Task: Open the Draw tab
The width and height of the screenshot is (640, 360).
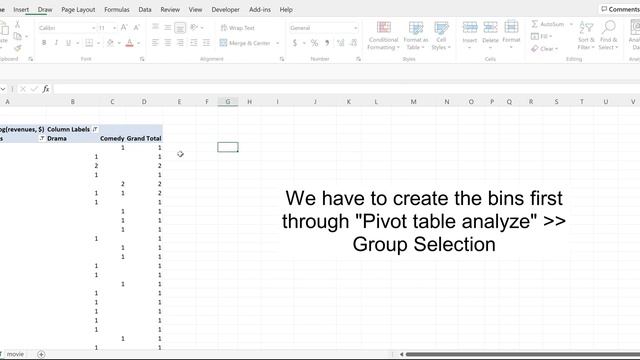Action: pos(45,9)
